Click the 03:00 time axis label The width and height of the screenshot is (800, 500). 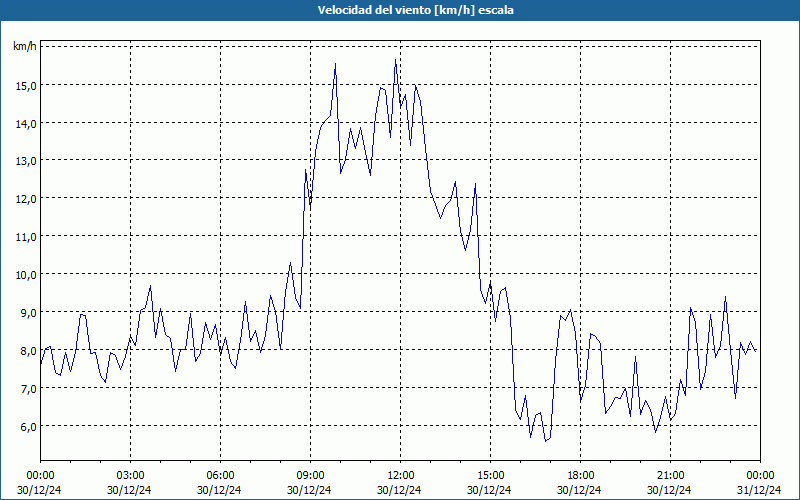pos(130,476)
